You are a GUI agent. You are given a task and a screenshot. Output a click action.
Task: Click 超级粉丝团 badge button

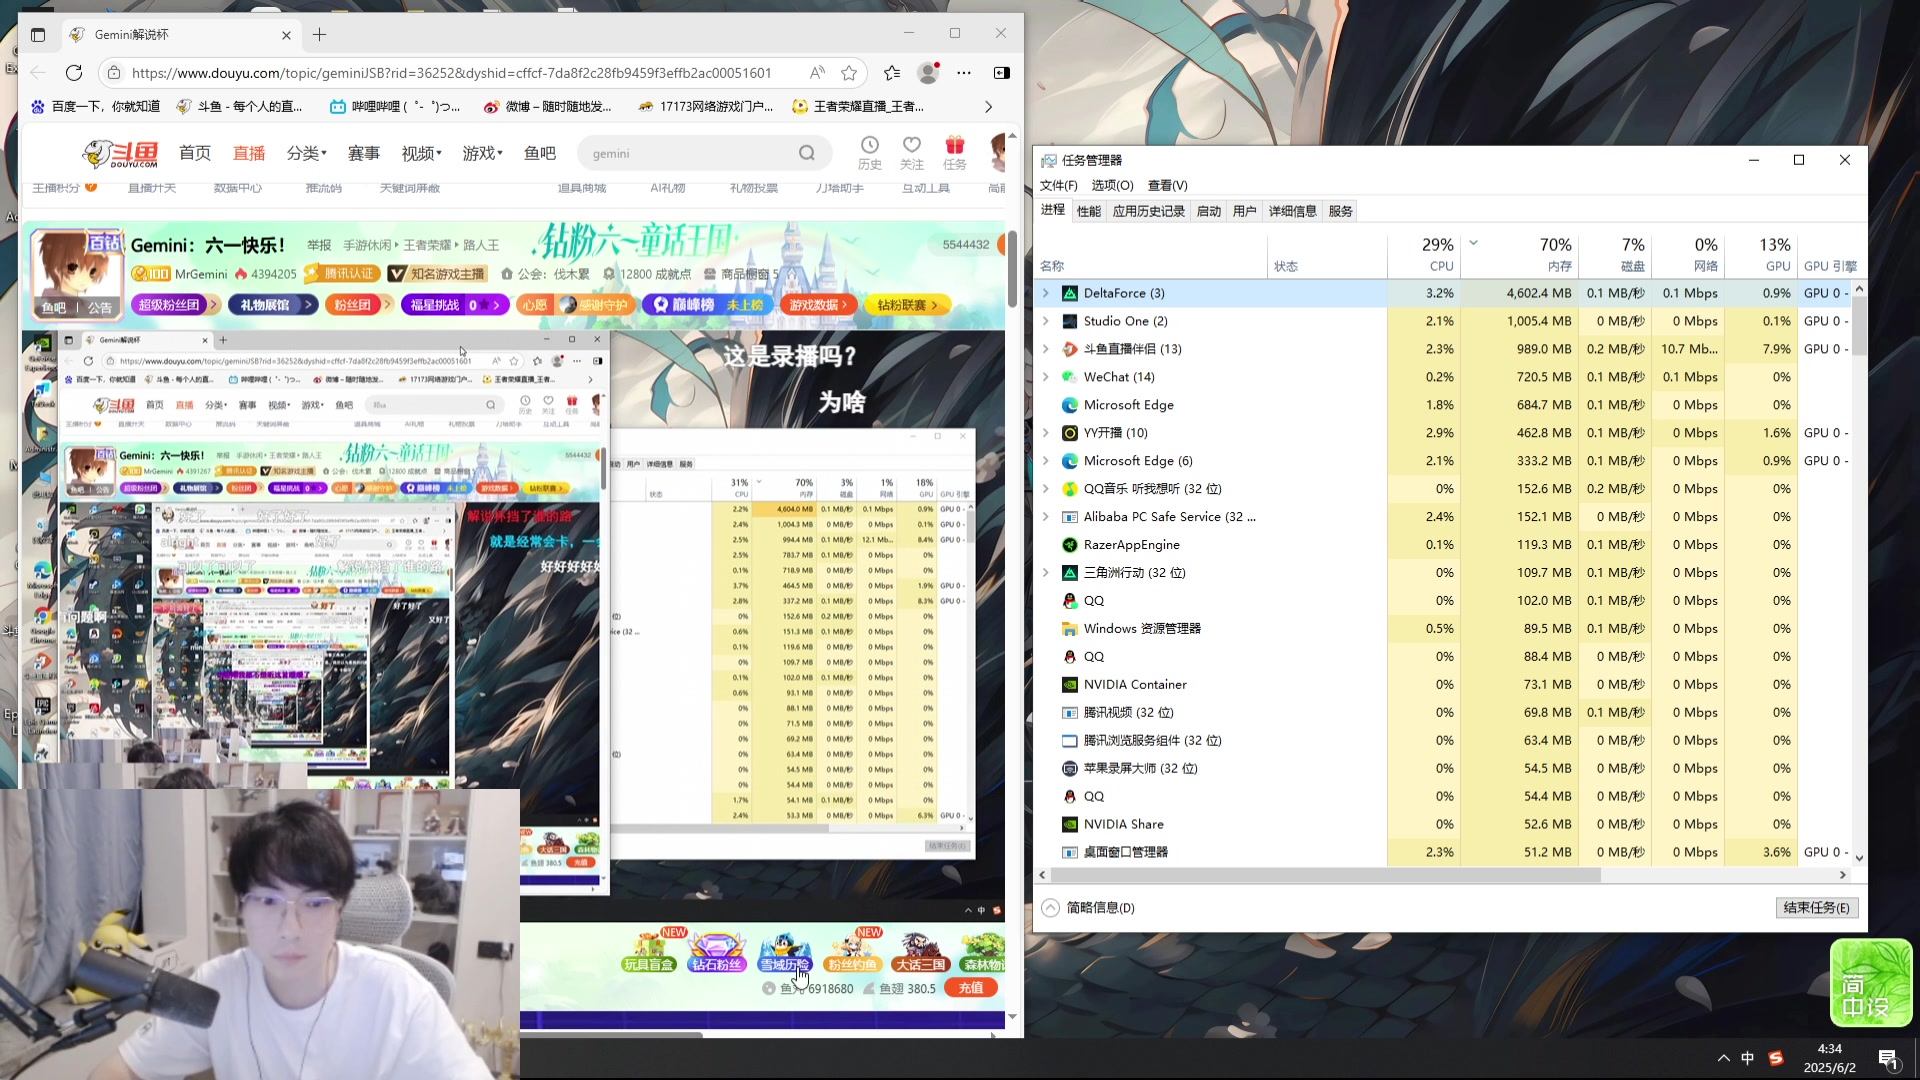175,305
